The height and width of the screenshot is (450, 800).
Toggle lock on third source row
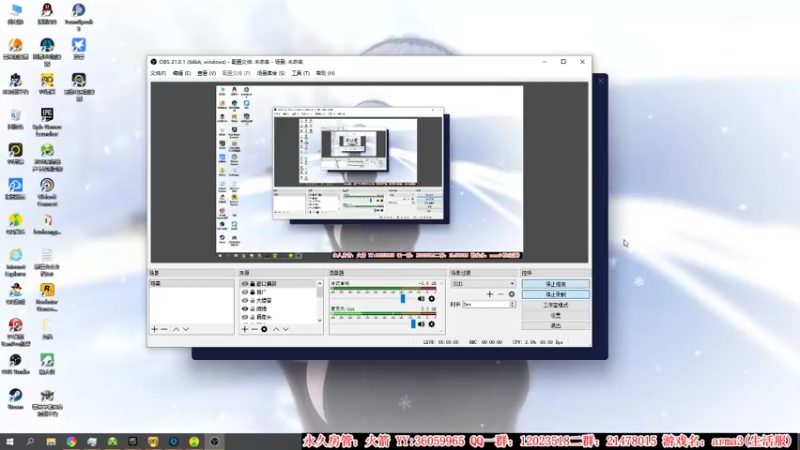(x=253, y=301)
